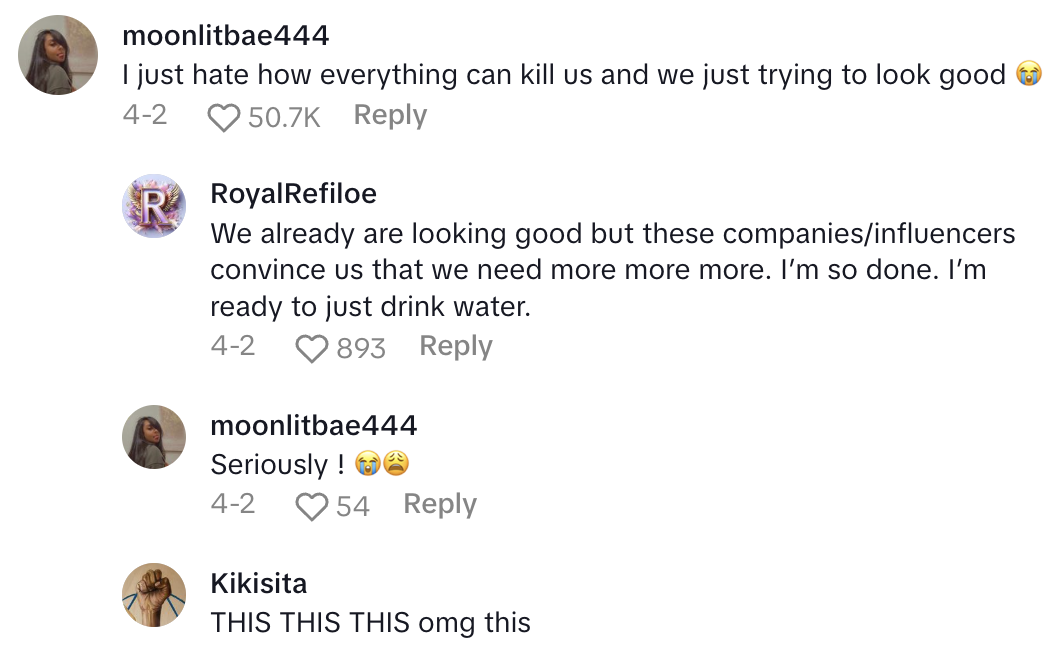The image size is (1064, 648).
Task: Click the "Seriously !" reply text
Action: [x=270, y=465]
